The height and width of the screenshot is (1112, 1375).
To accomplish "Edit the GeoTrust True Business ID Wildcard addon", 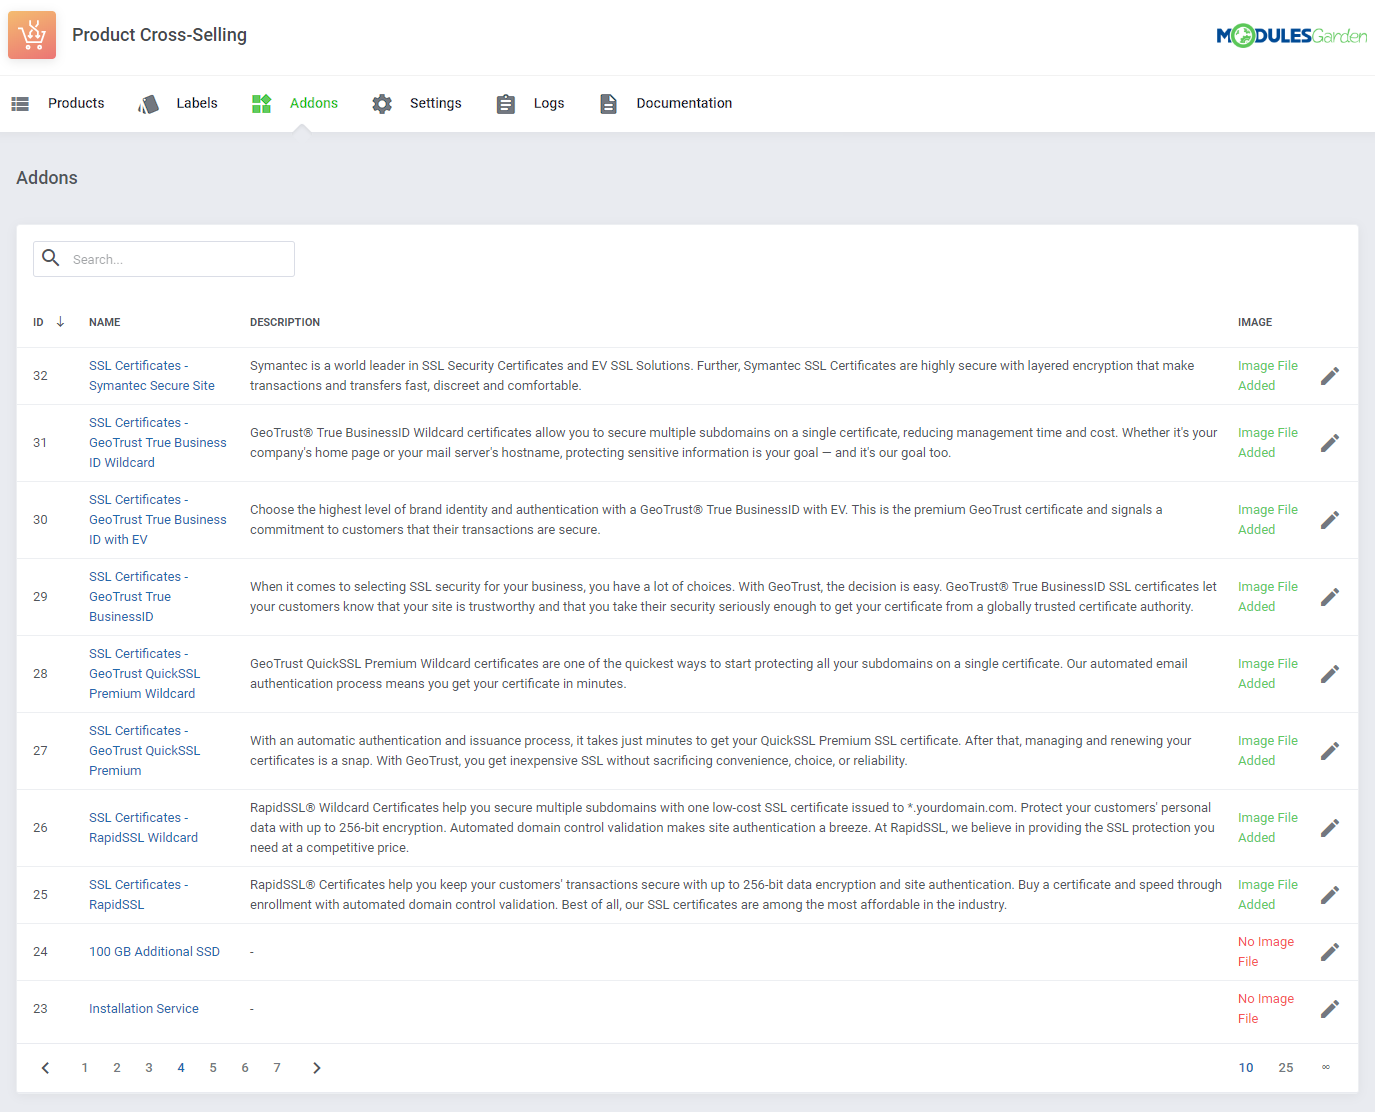I will tap(1330, 443).
